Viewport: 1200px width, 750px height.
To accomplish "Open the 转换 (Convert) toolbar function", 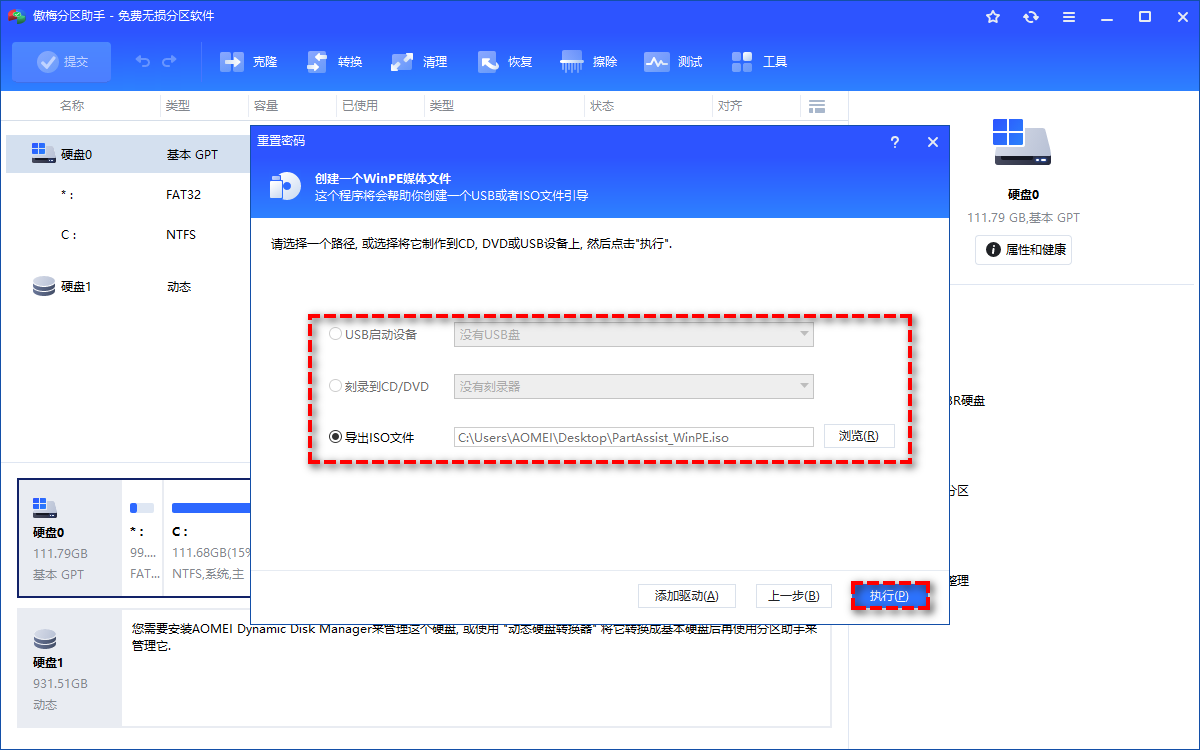I will (x=333, y=61).
